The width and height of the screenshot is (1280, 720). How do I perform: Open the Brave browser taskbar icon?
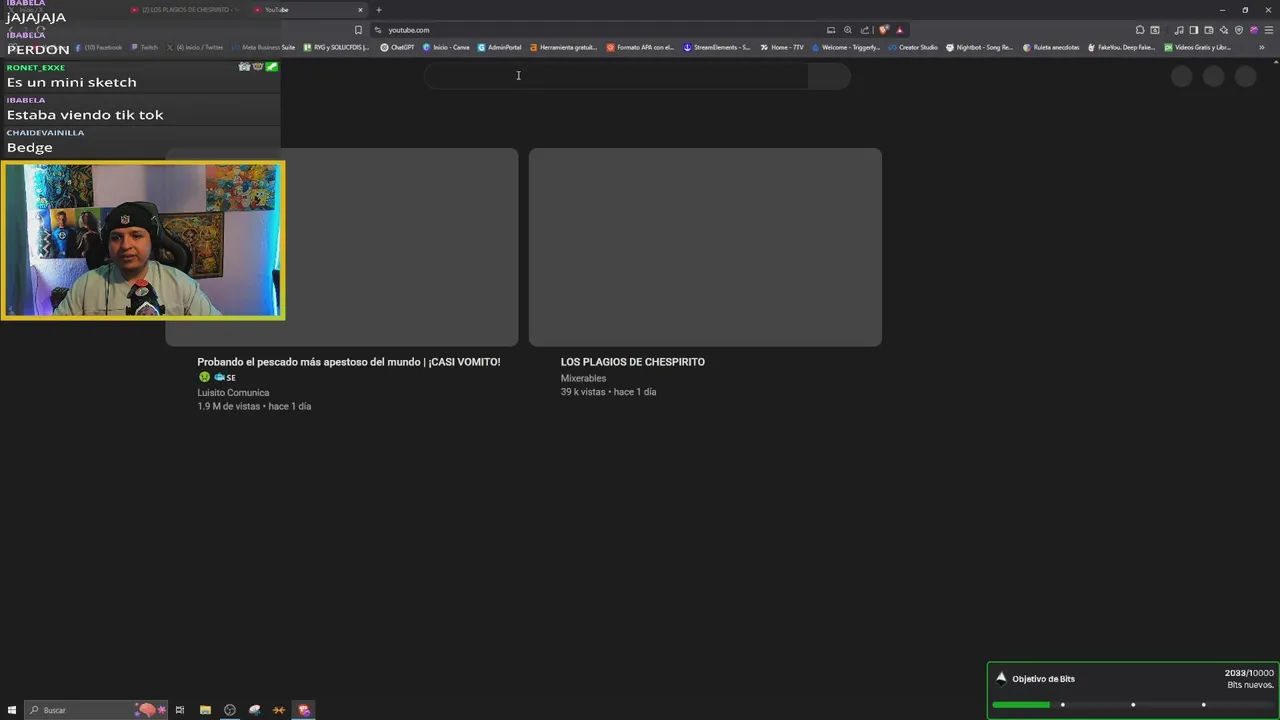(304, 710)
